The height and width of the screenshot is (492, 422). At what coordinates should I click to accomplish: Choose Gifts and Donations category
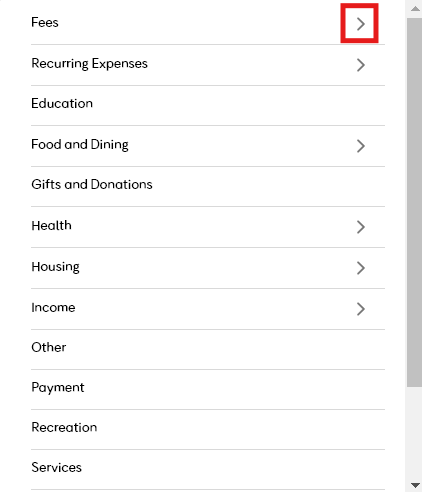click(x=92, y=184)
